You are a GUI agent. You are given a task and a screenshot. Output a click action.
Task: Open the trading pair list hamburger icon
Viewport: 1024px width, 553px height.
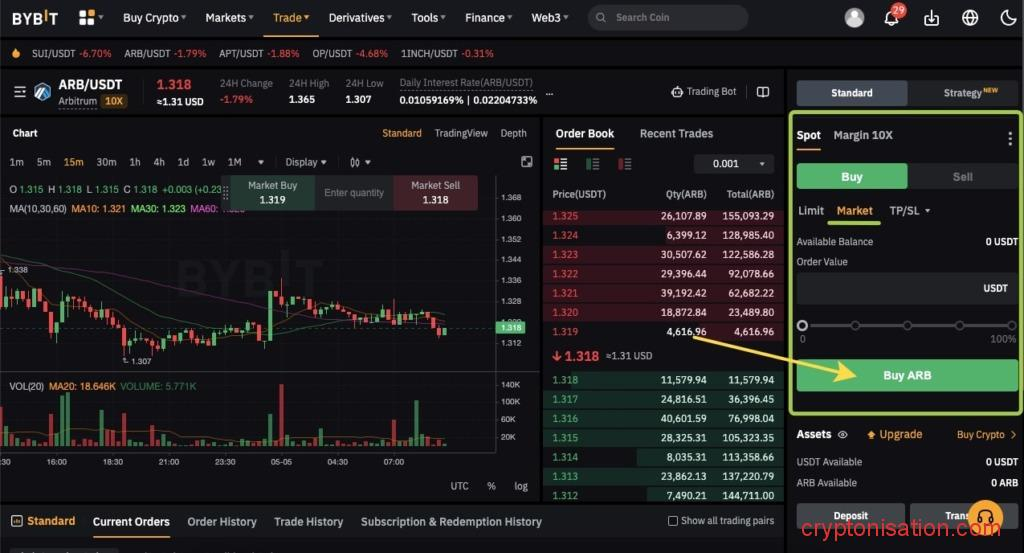click(20, 92)
